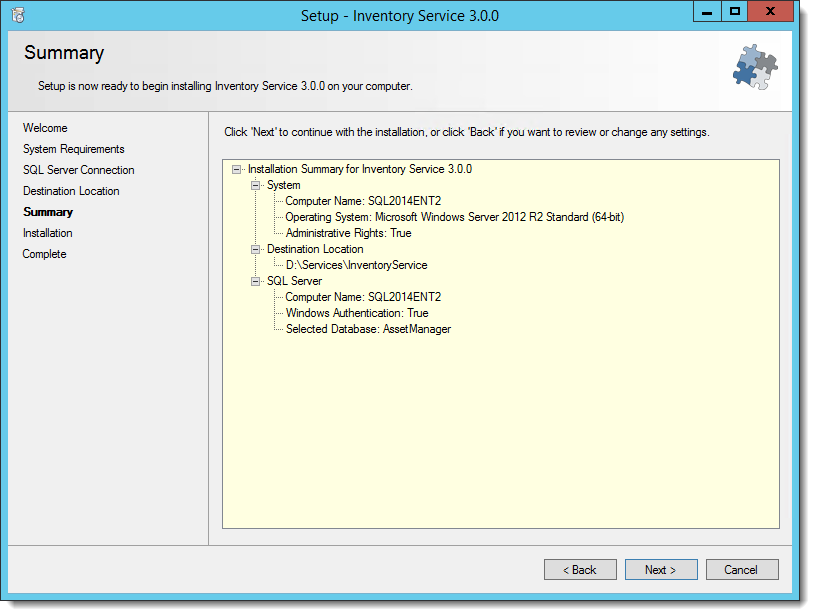
Task: Continue installation with the Next button
Action: pyautogui.click(x=661, y=570)
